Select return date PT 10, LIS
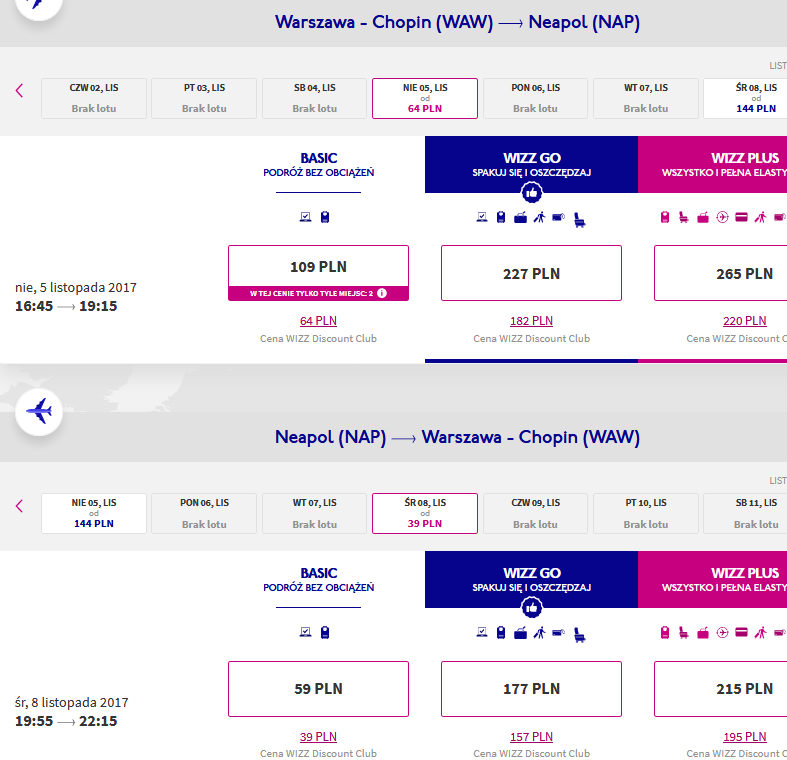This screenshot has width=787, height=760. coord(646,514)
